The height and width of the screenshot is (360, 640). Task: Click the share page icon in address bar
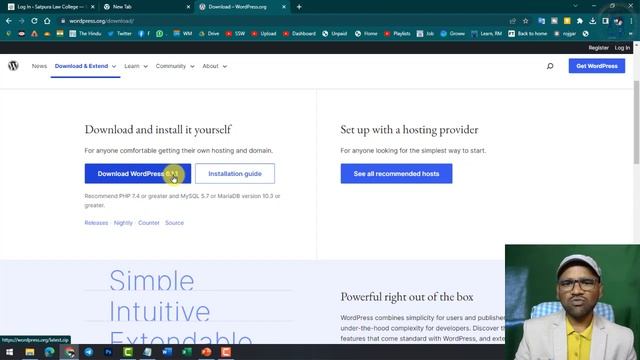click(x=513, y=21)
